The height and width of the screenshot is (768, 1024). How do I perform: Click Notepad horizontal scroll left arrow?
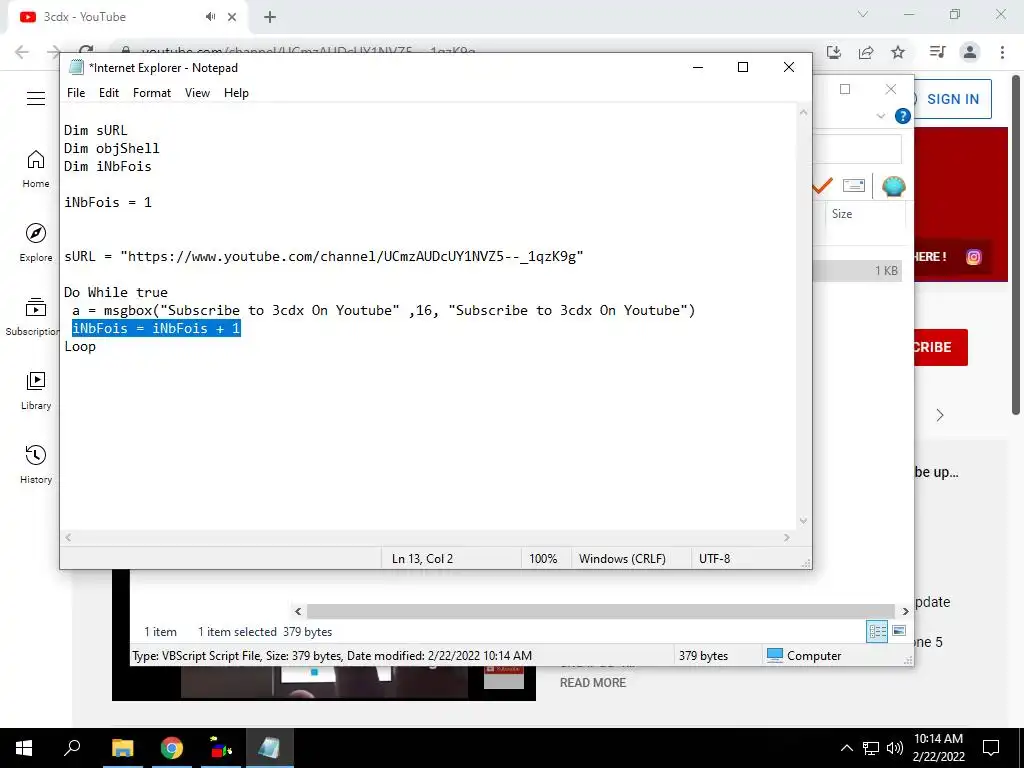tap(68, 537)
